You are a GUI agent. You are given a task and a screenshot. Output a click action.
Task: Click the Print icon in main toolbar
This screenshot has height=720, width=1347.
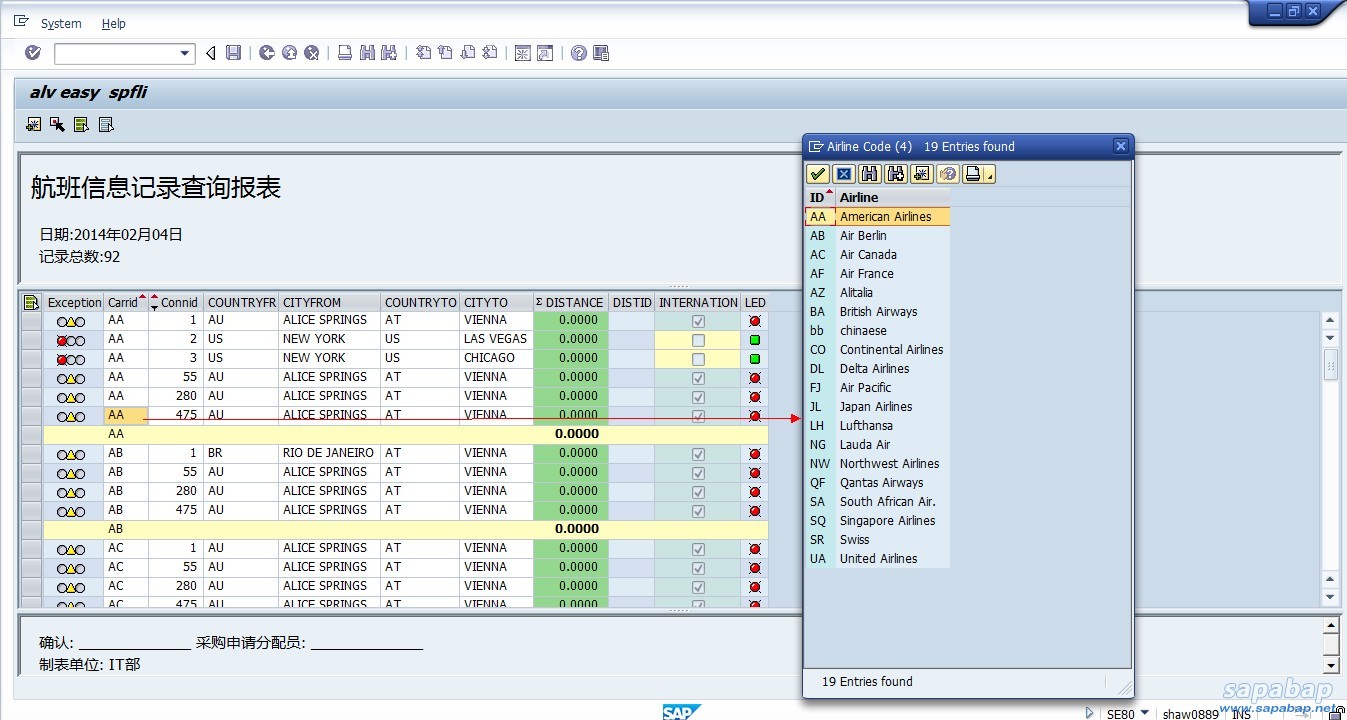point(345,53)
